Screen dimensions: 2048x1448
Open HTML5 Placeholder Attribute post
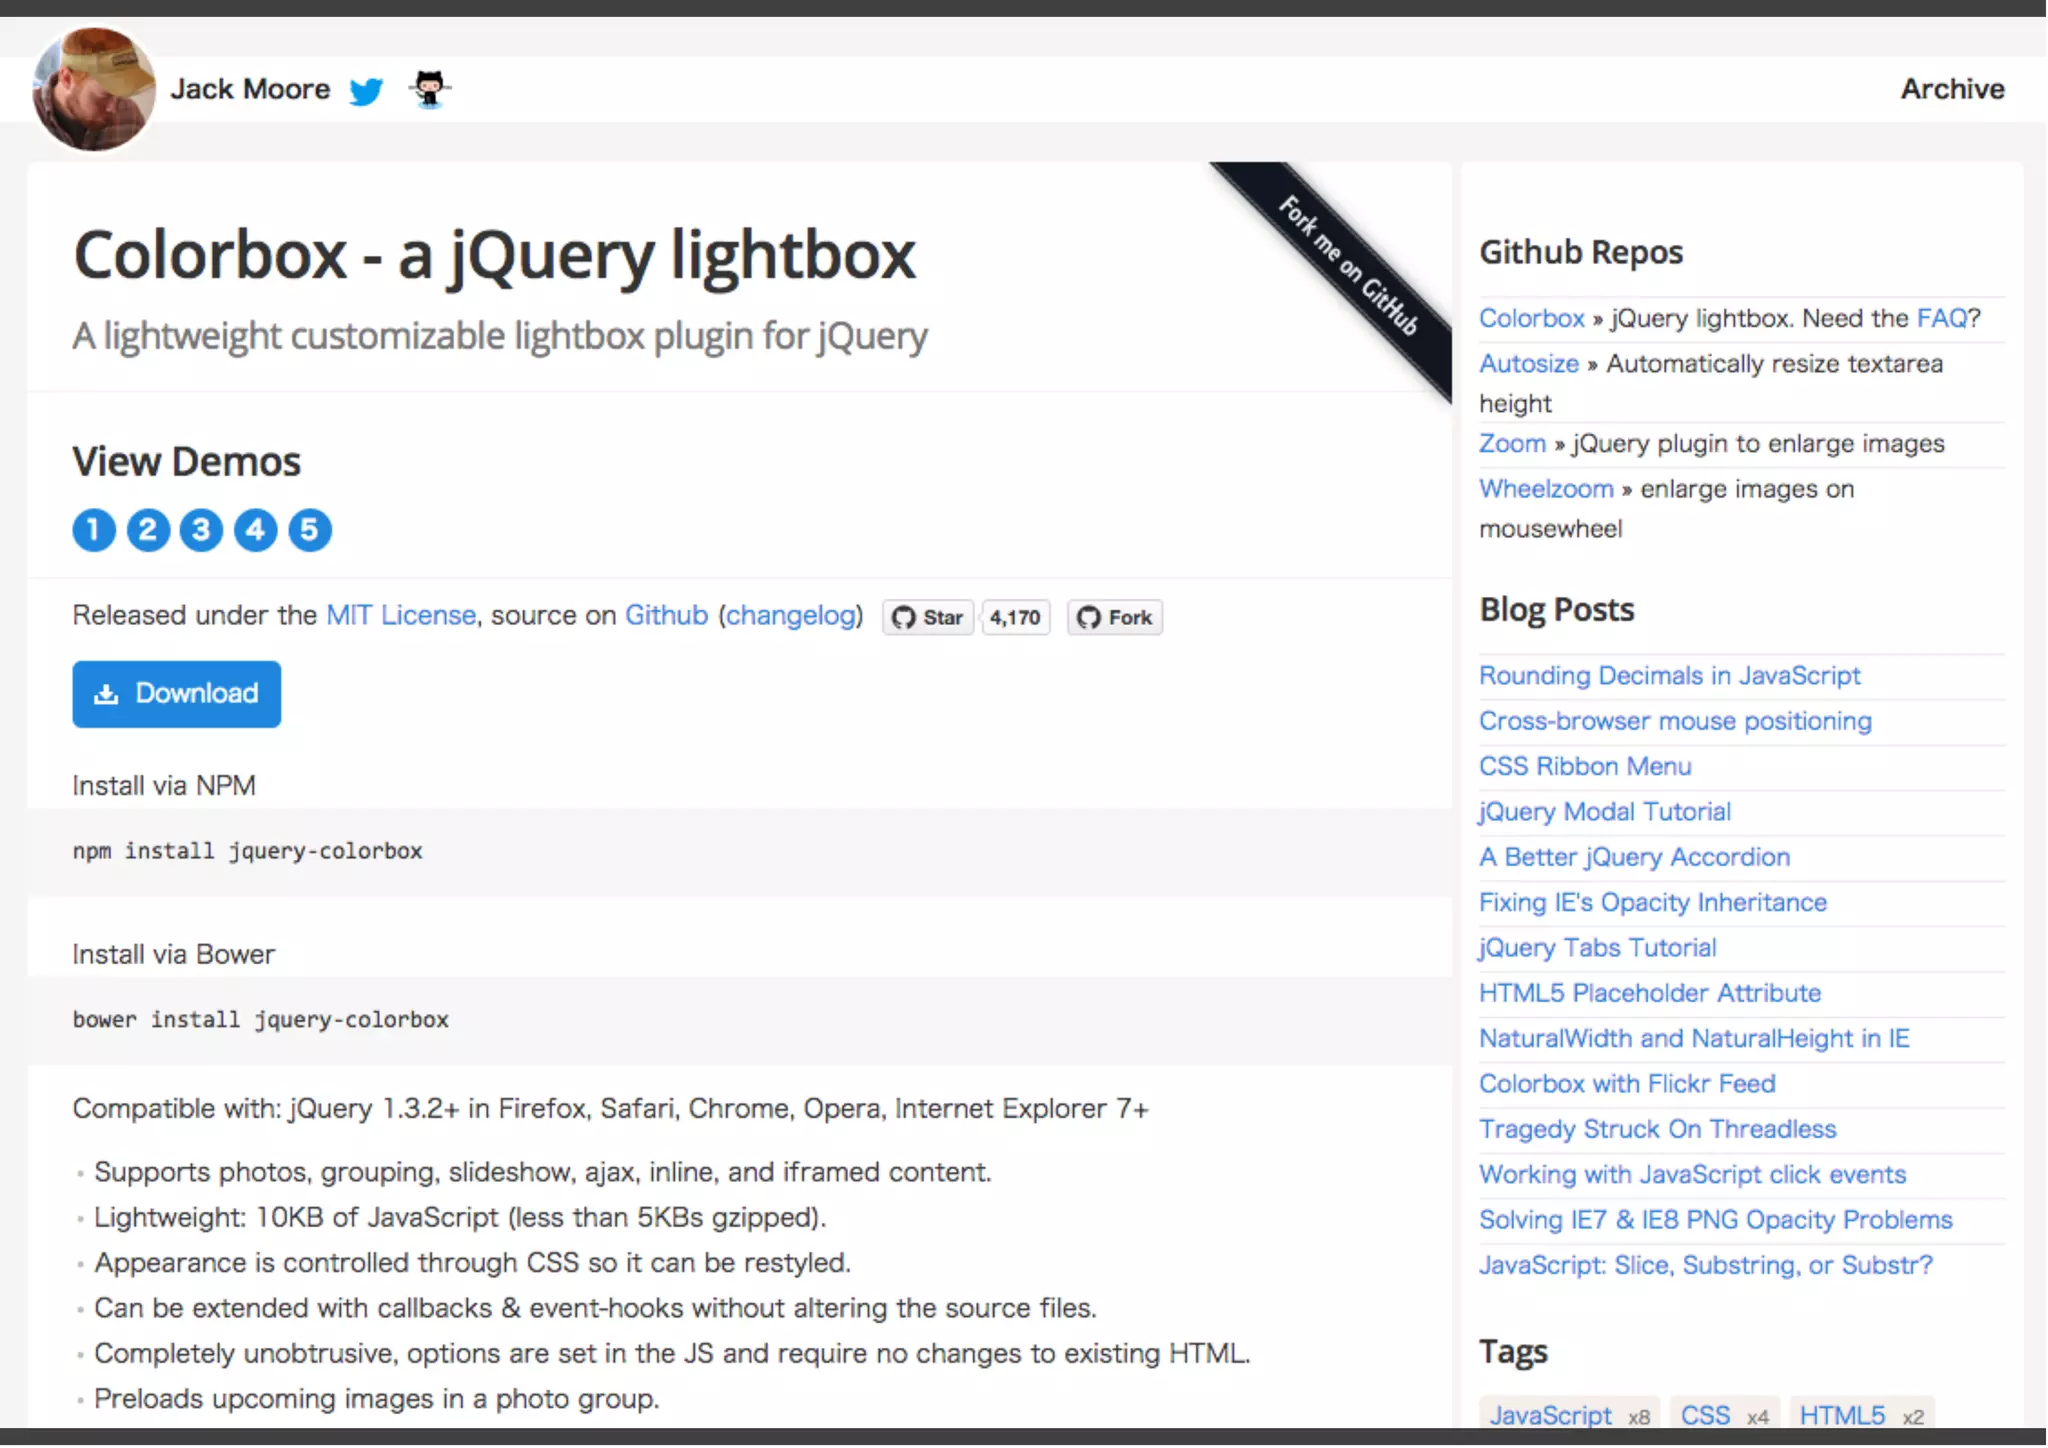coord(1649,993)
